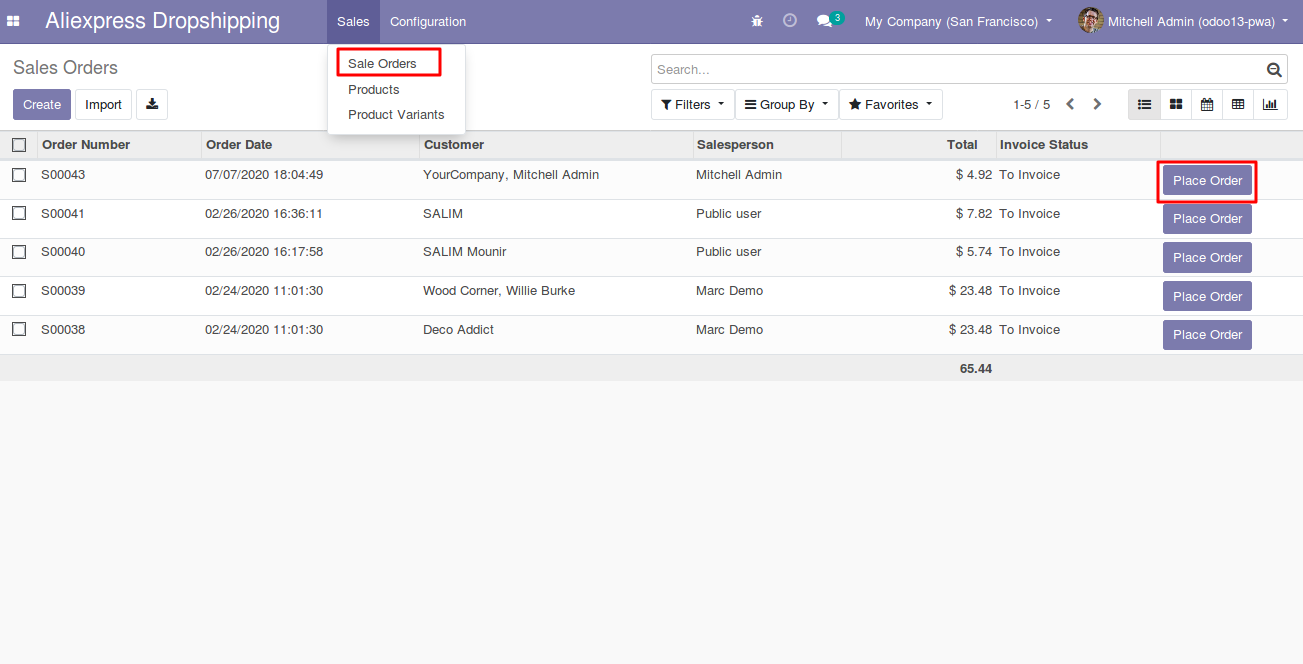Click customer Wood Corner, Willie Burke
Viewport: 1303px width, 664px height.
point(499,291)
